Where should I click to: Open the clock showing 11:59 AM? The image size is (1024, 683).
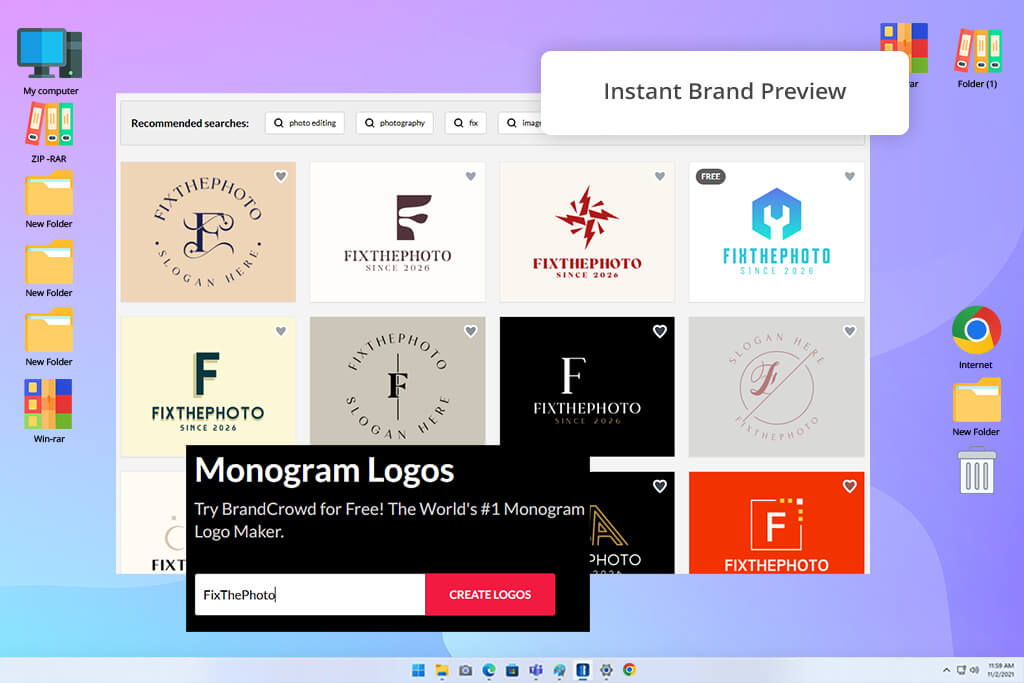1000,670
